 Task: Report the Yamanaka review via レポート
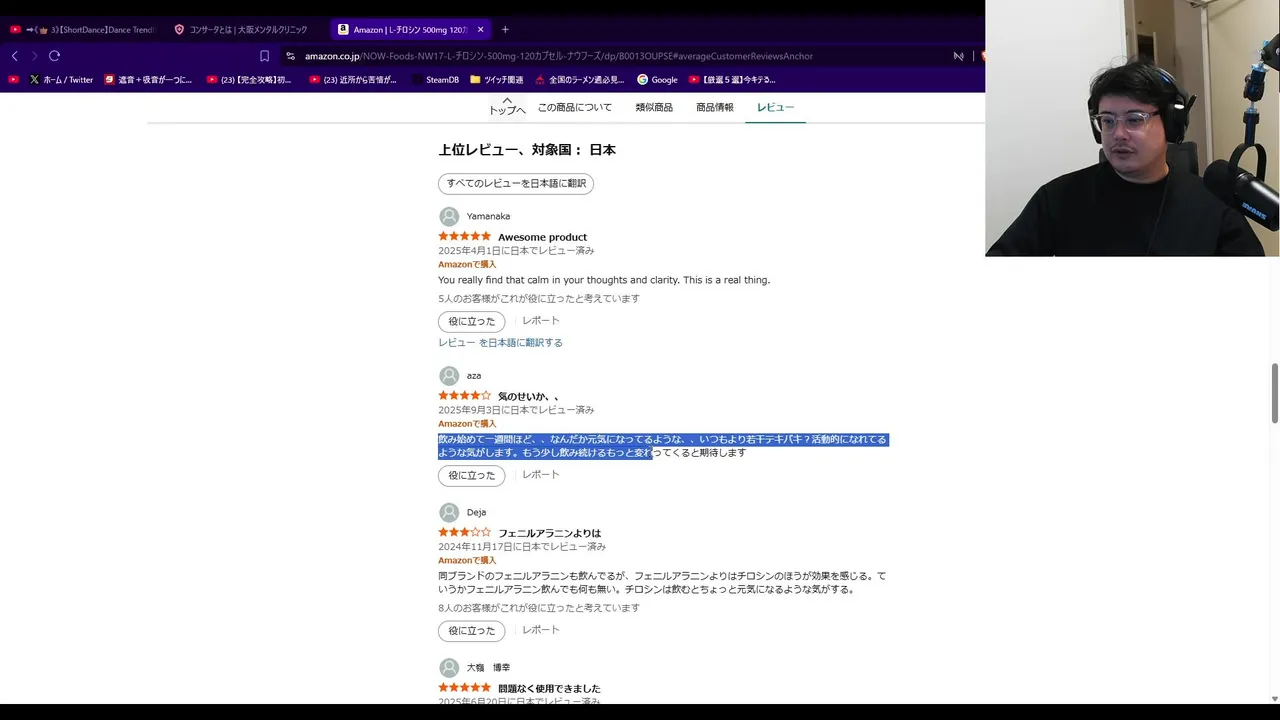click(x=541, y=321)
